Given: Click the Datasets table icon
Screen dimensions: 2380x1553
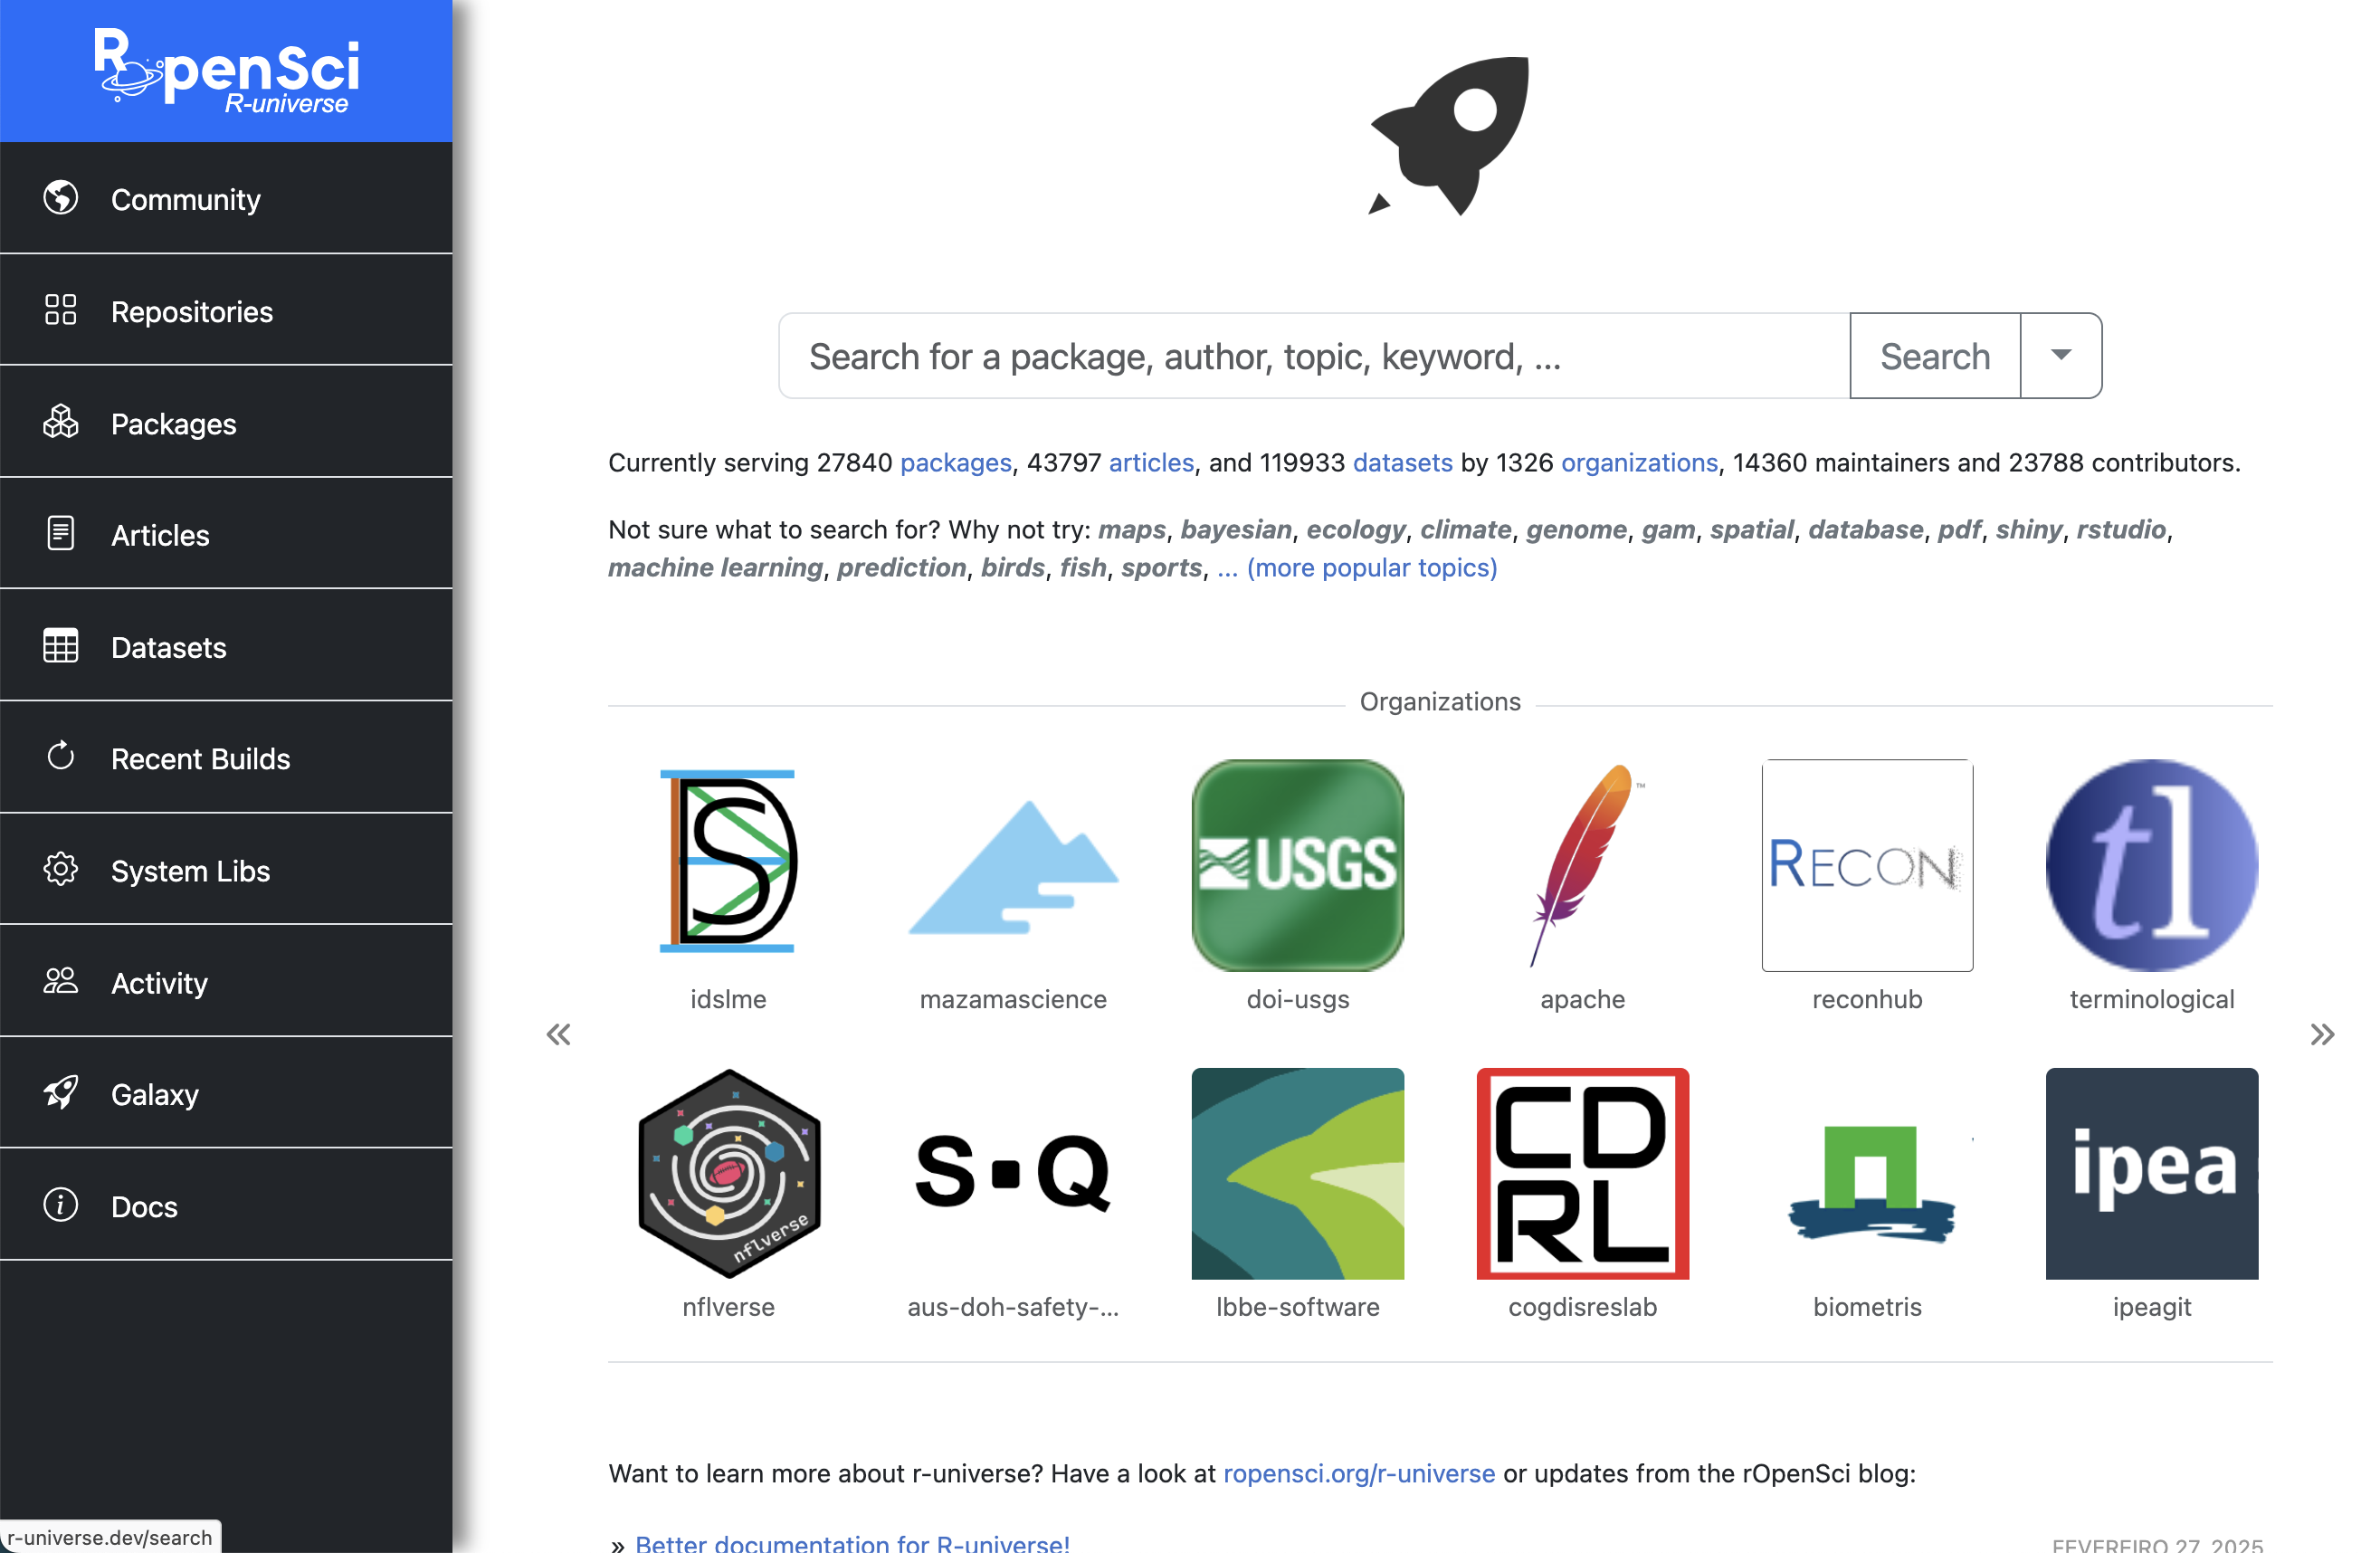Looking at the screenshot, I should click(x=60, y=646).
